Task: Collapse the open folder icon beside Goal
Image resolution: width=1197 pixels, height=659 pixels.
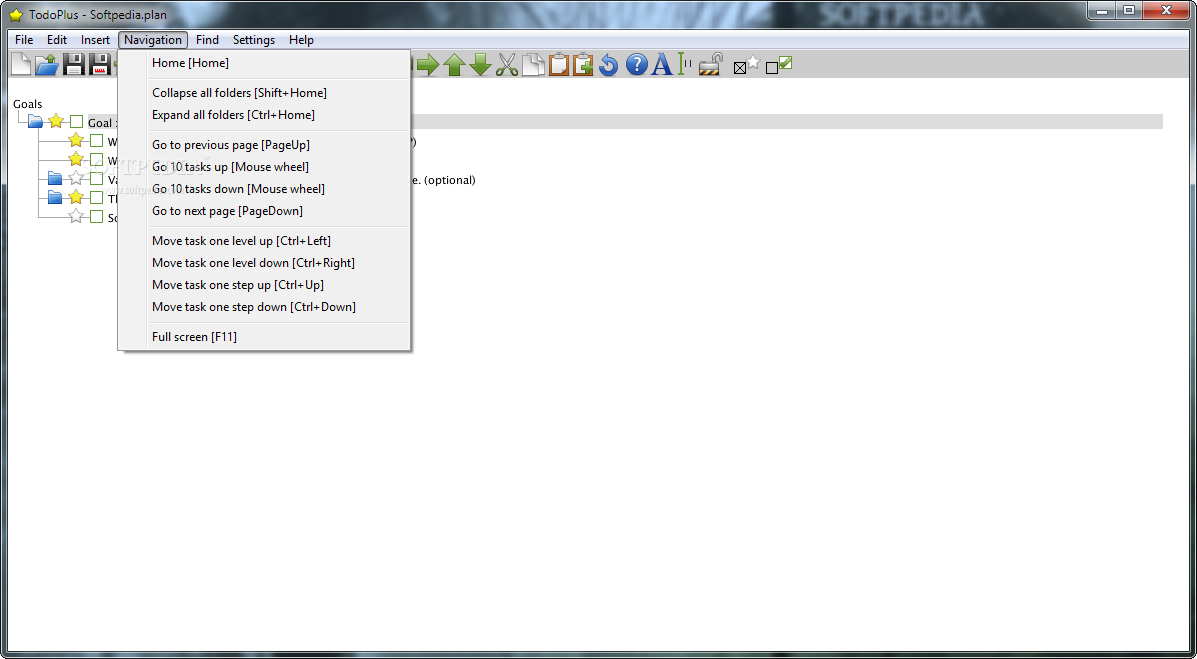Action: point(35,121)
